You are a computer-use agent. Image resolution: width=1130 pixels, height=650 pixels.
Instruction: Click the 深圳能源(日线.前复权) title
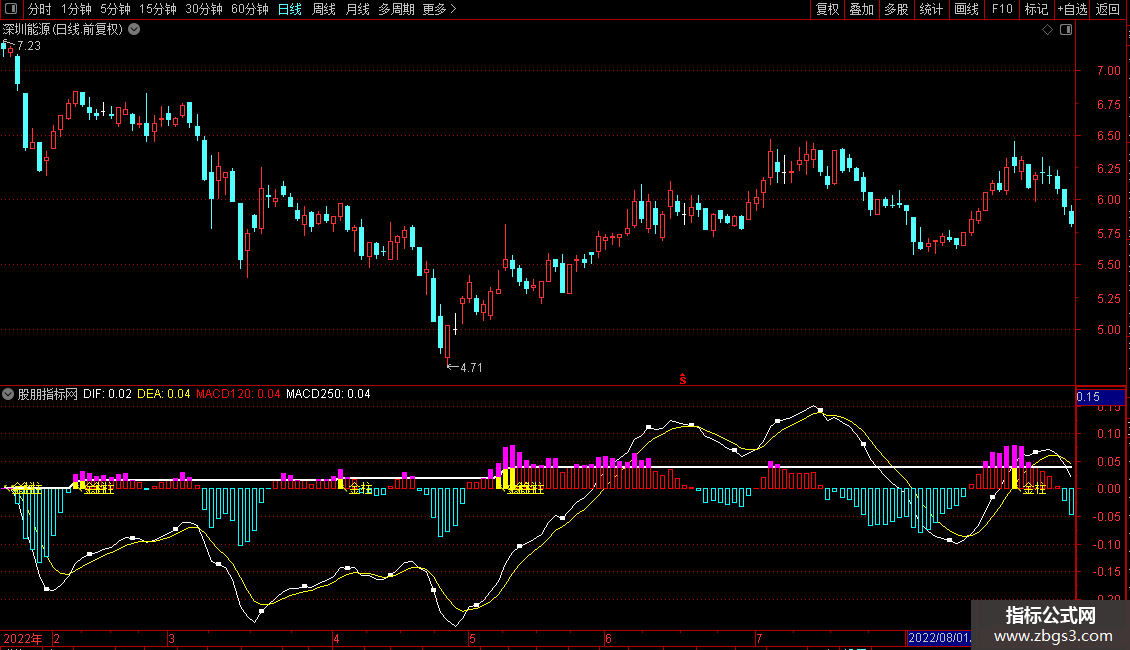coord(63,30)
